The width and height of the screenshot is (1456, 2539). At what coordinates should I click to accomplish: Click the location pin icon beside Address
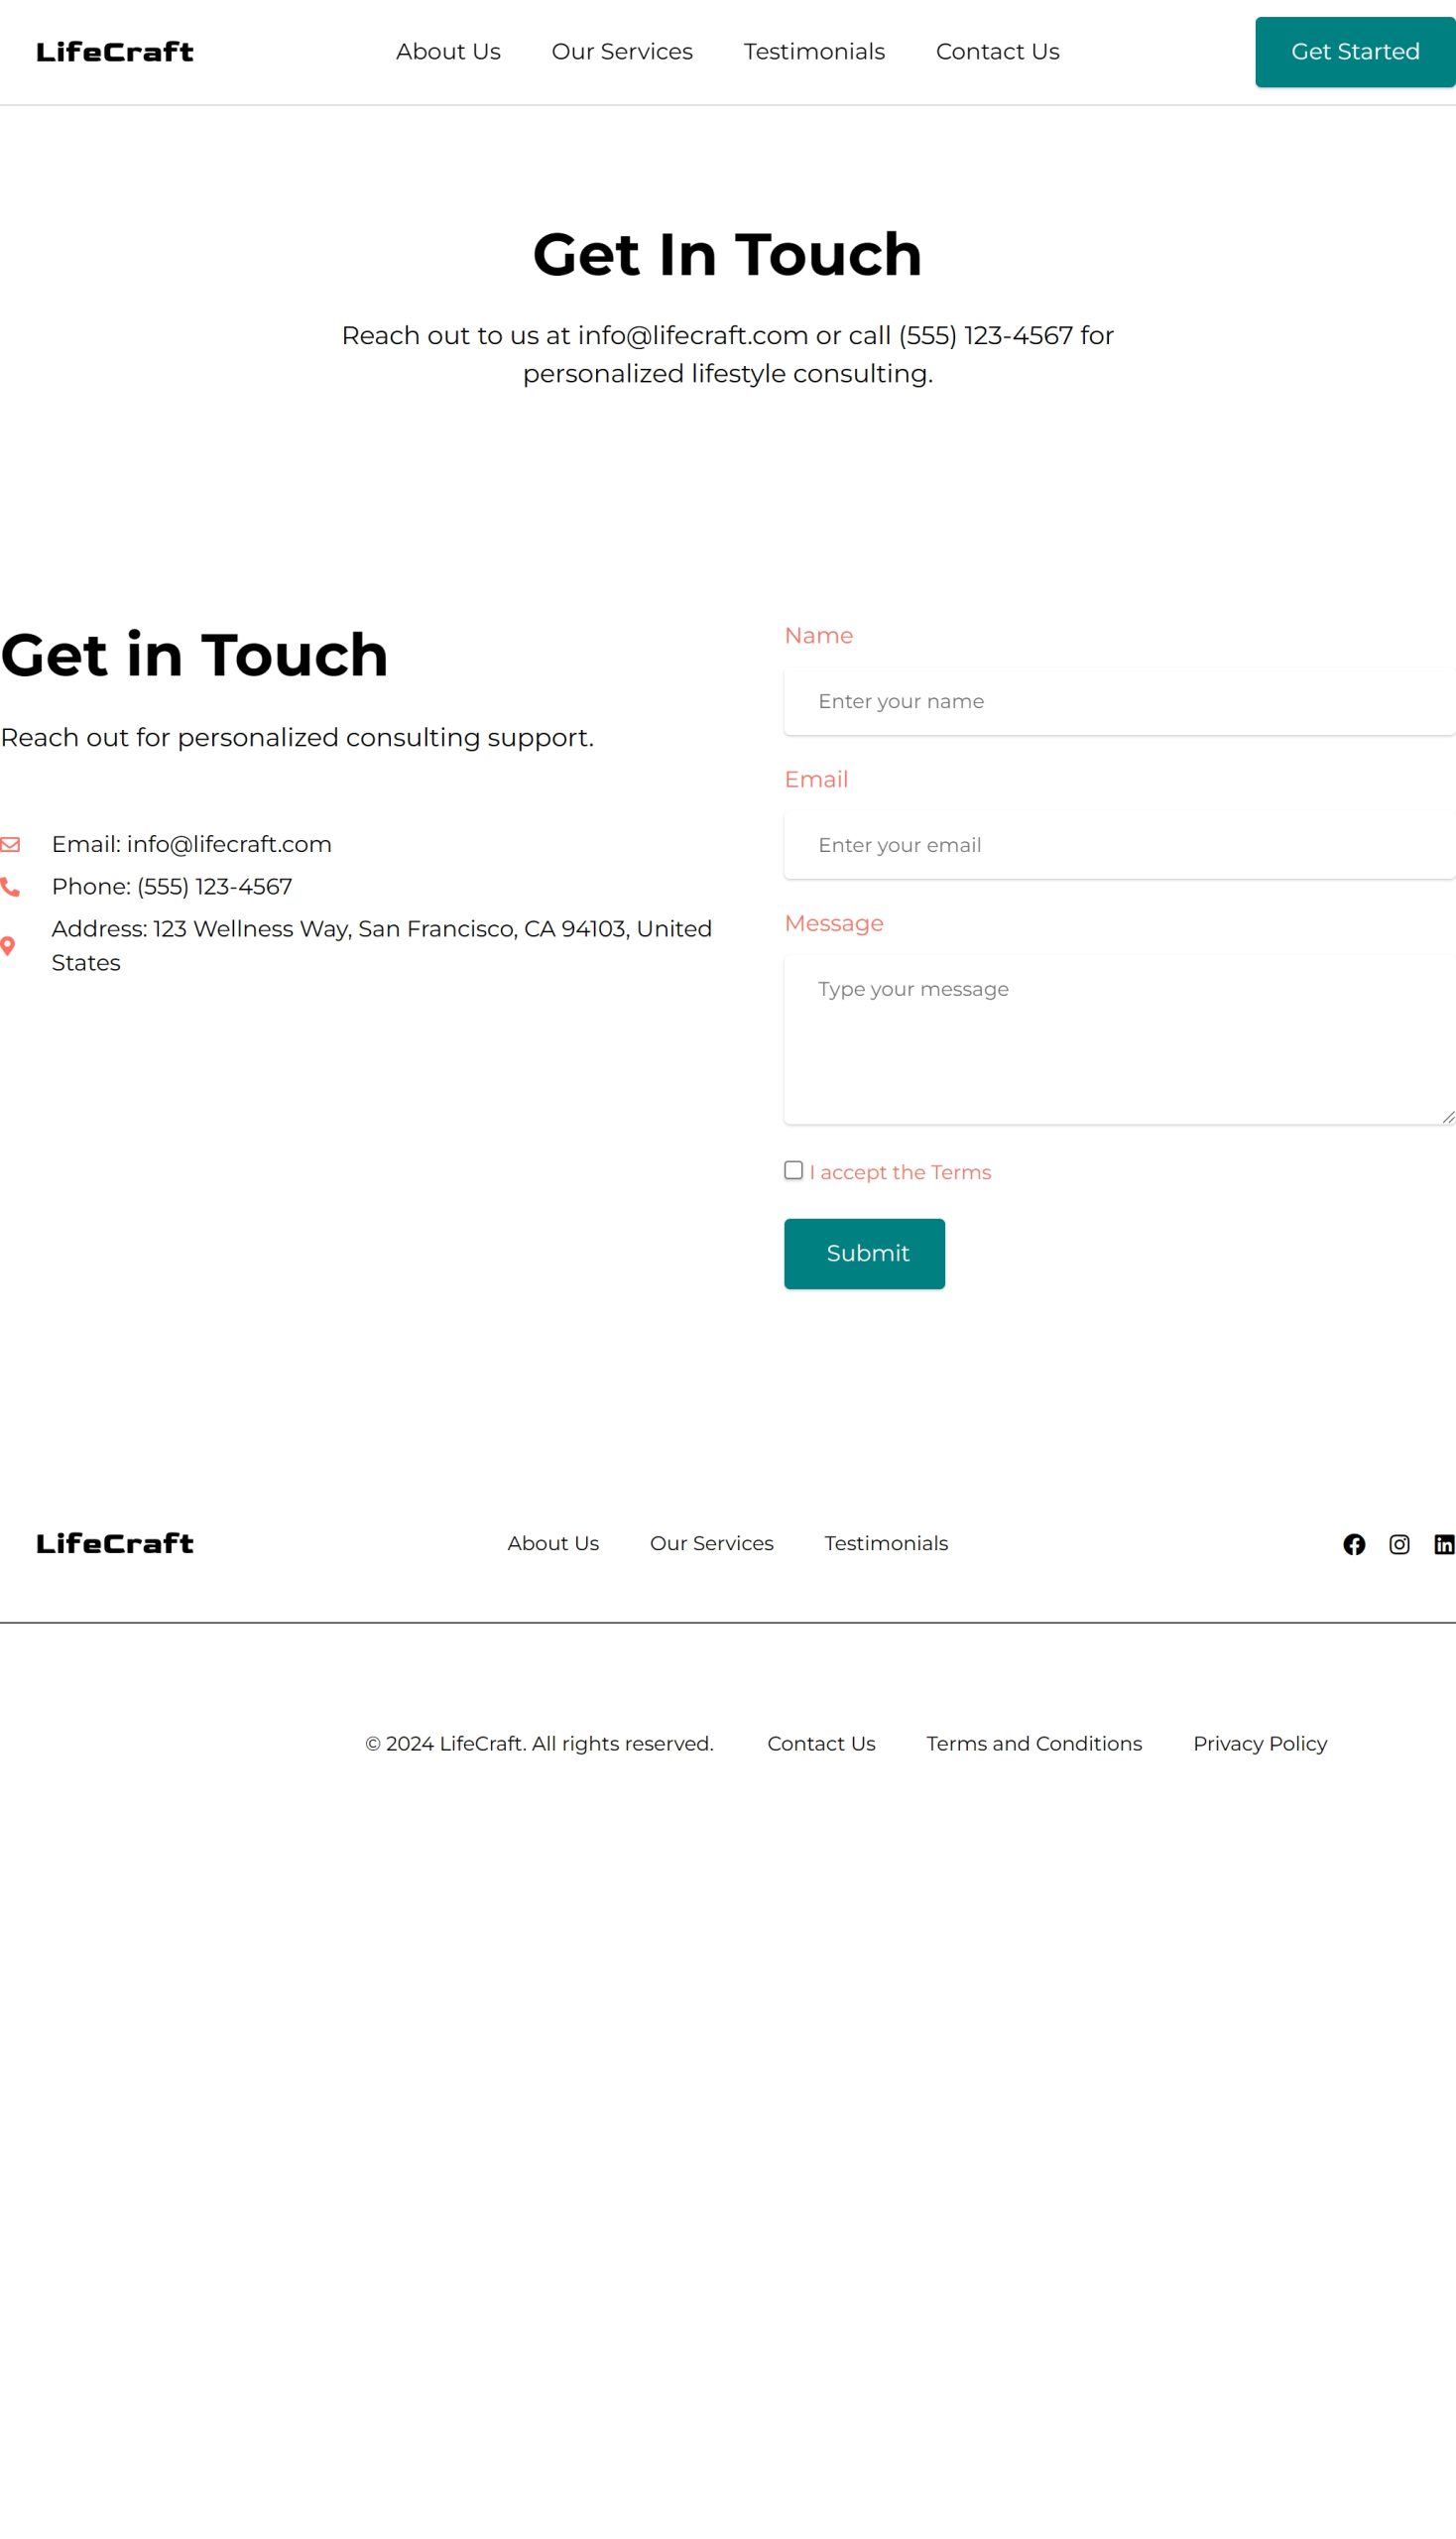(x=8, y=946)
